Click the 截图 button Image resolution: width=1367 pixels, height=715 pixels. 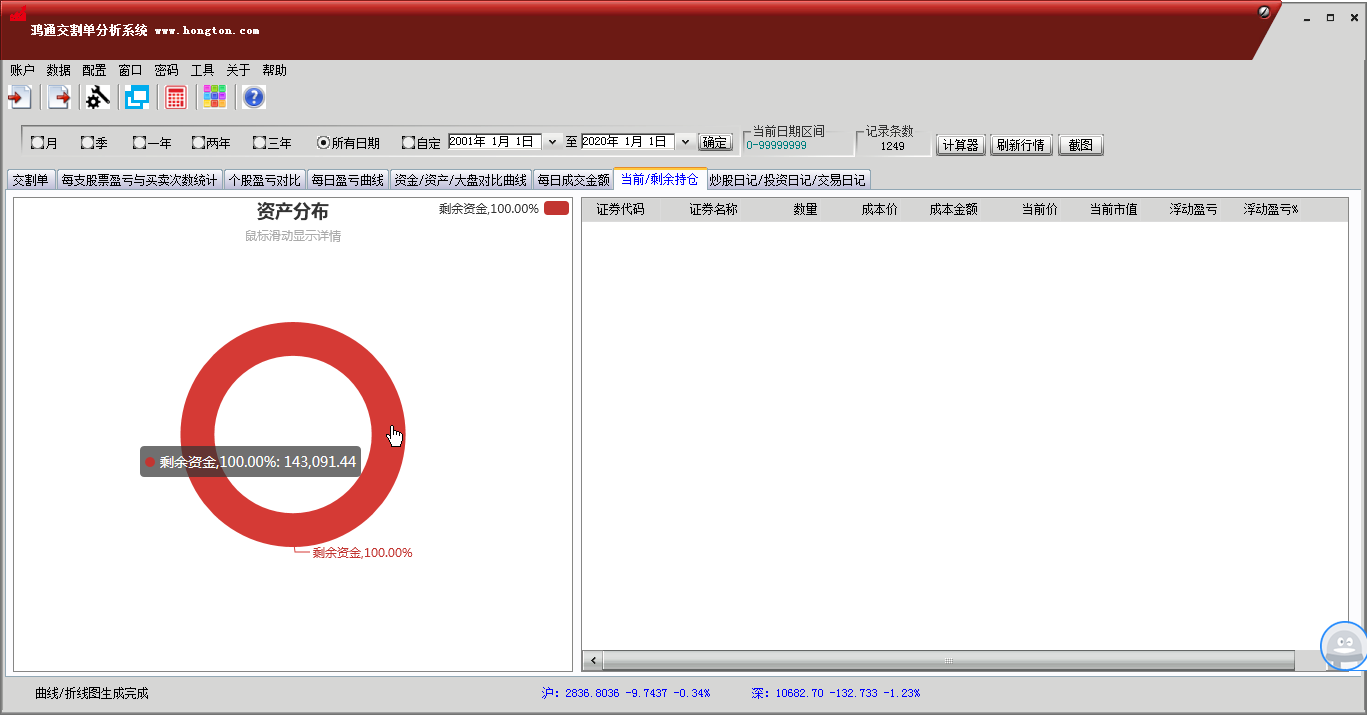click(1080, 145)
